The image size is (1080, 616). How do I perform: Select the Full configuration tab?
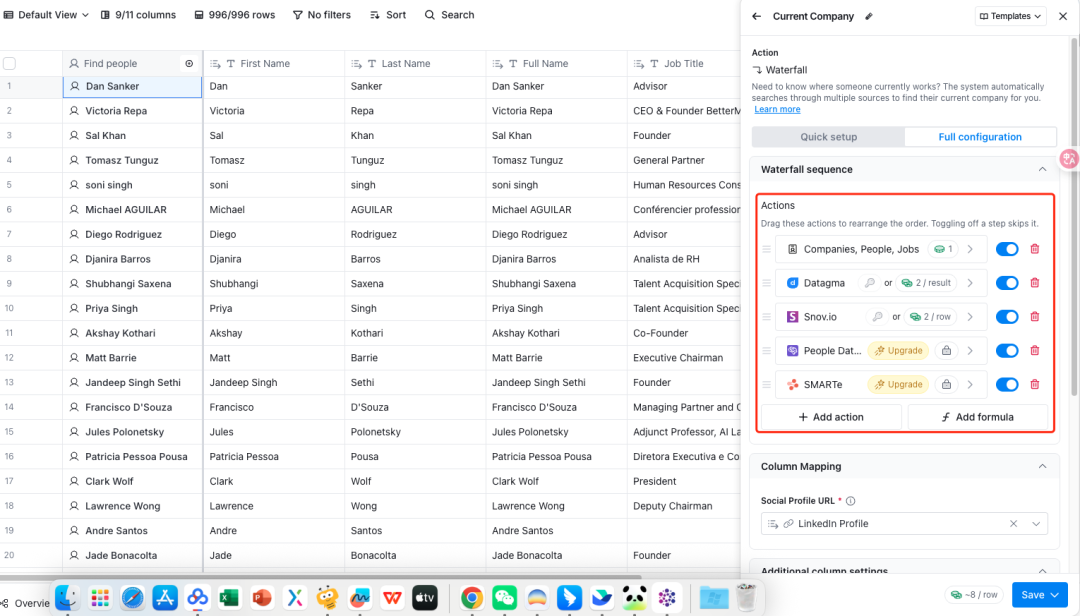(979, 137)
